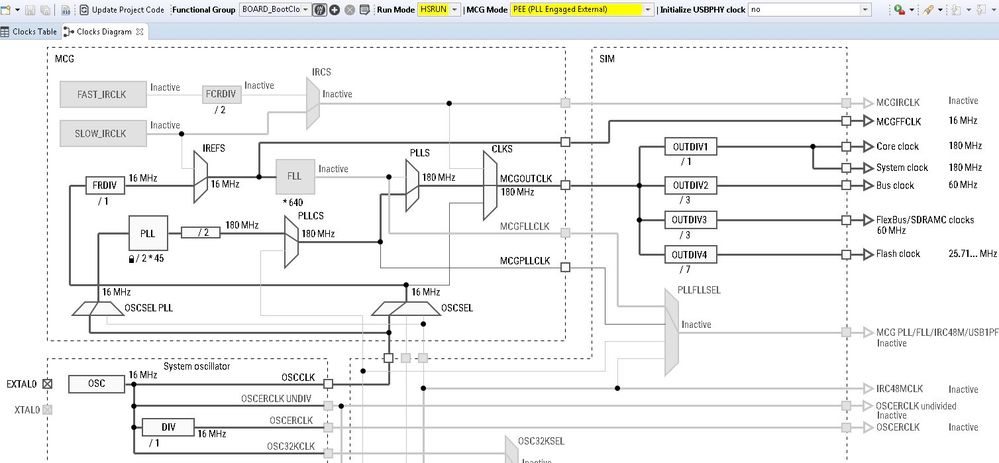This screenshot has height=463, width=999.
Task: Click the PLL /2 post divider block
Action: pos(201,232)
